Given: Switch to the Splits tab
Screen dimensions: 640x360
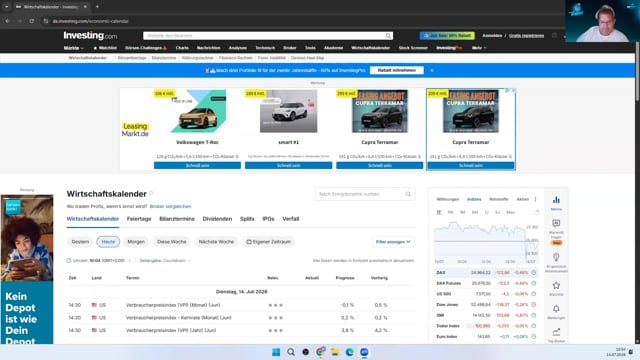Looking at the screenshot, I should click(247, 219).
